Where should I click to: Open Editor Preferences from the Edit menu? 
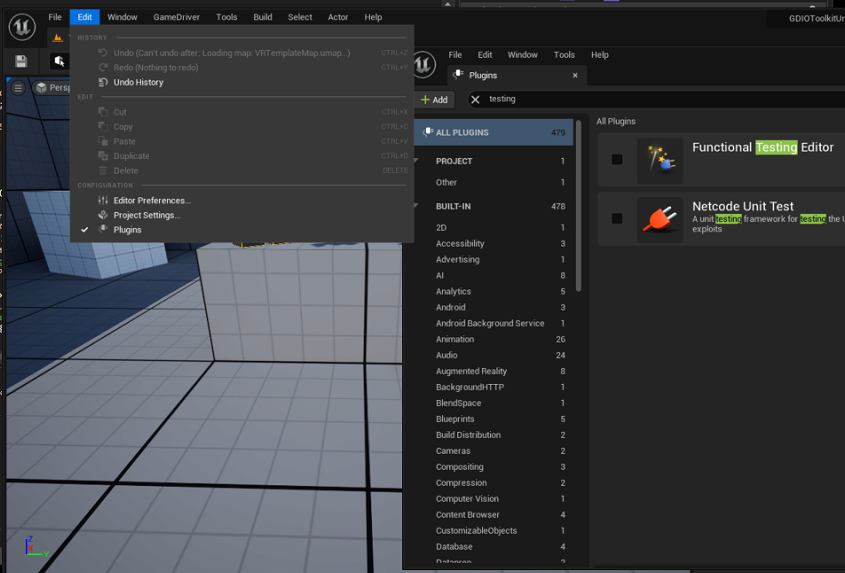(x=151, y=200)
